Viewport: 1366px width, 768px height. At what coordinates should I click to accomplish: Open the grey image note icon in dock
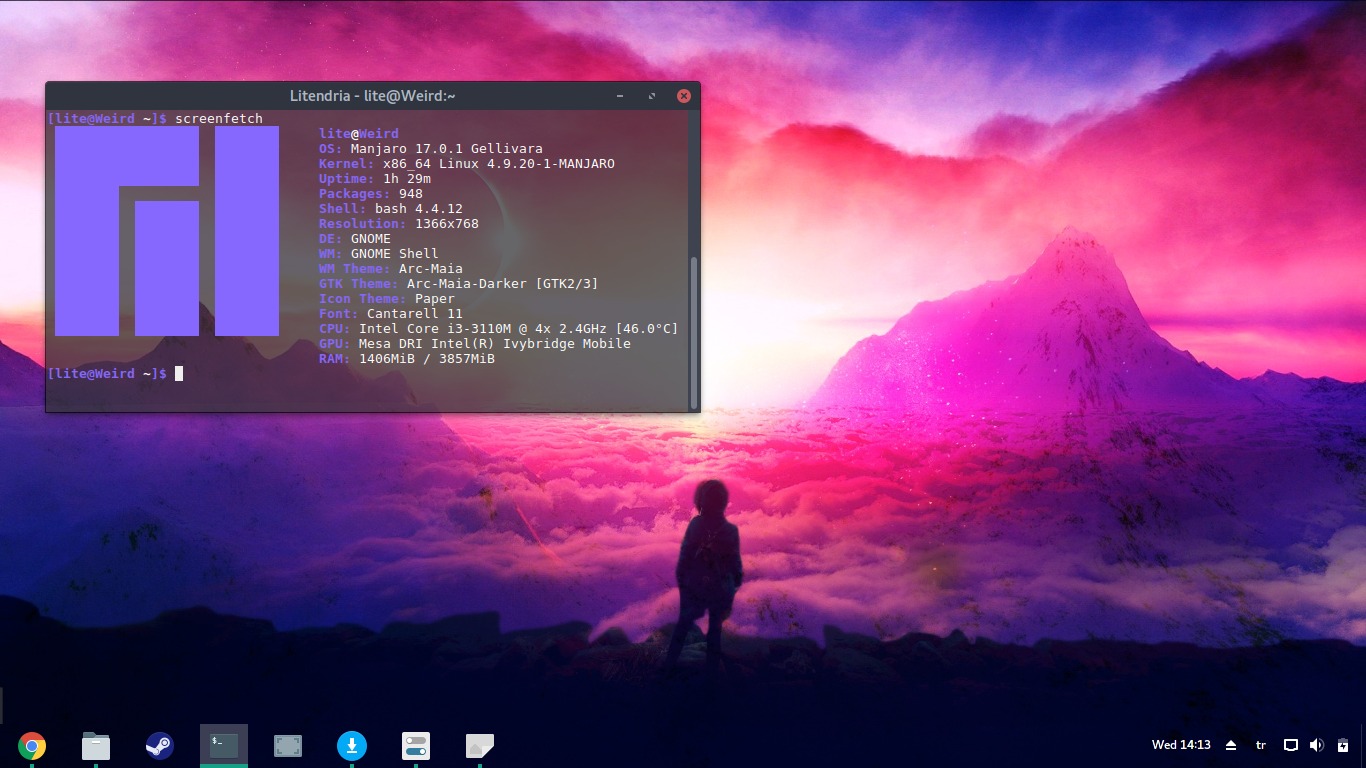(x=480, y=746)
